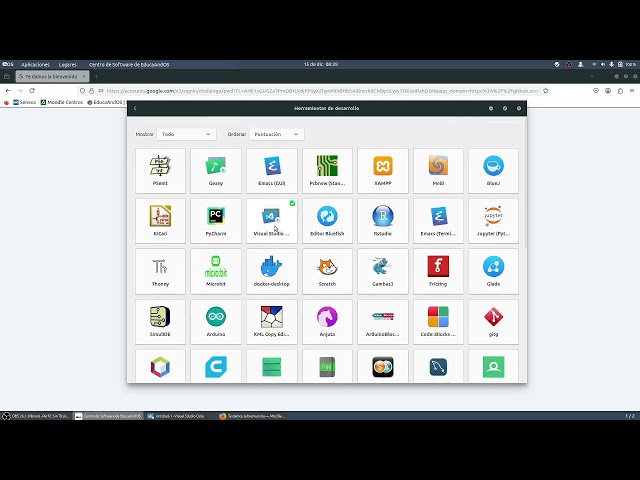Open the ArduinoBlocks app tile
Image resolution: width=640 pixels, height=480 pixels.
pos(383,322)
